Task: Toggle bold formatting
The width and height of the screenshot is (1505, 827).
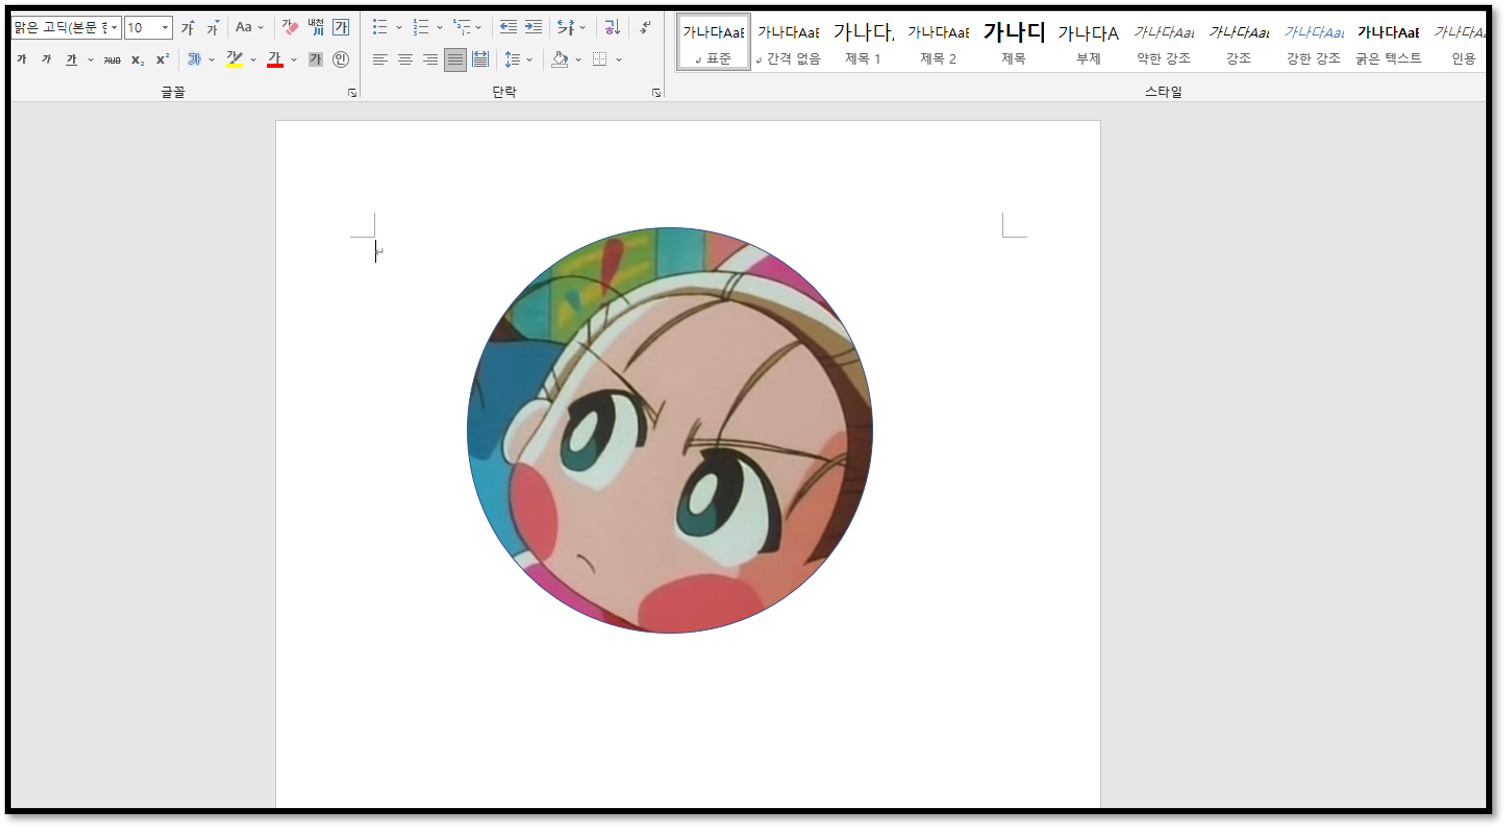Action: (22, 60)
